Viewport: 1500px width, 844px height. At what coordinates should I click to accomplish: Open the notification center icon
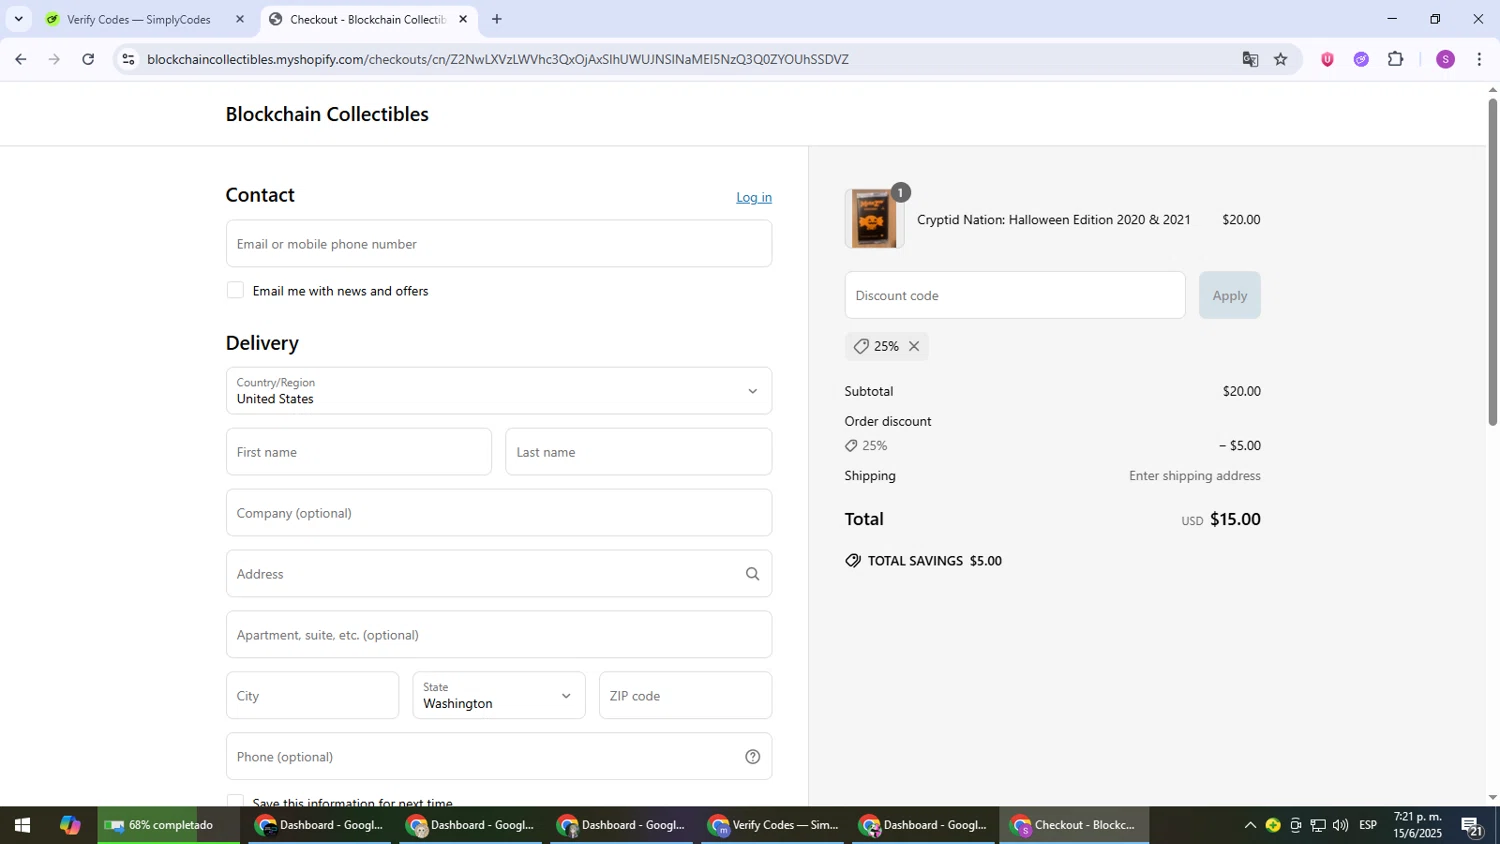tap(1472, 826)
